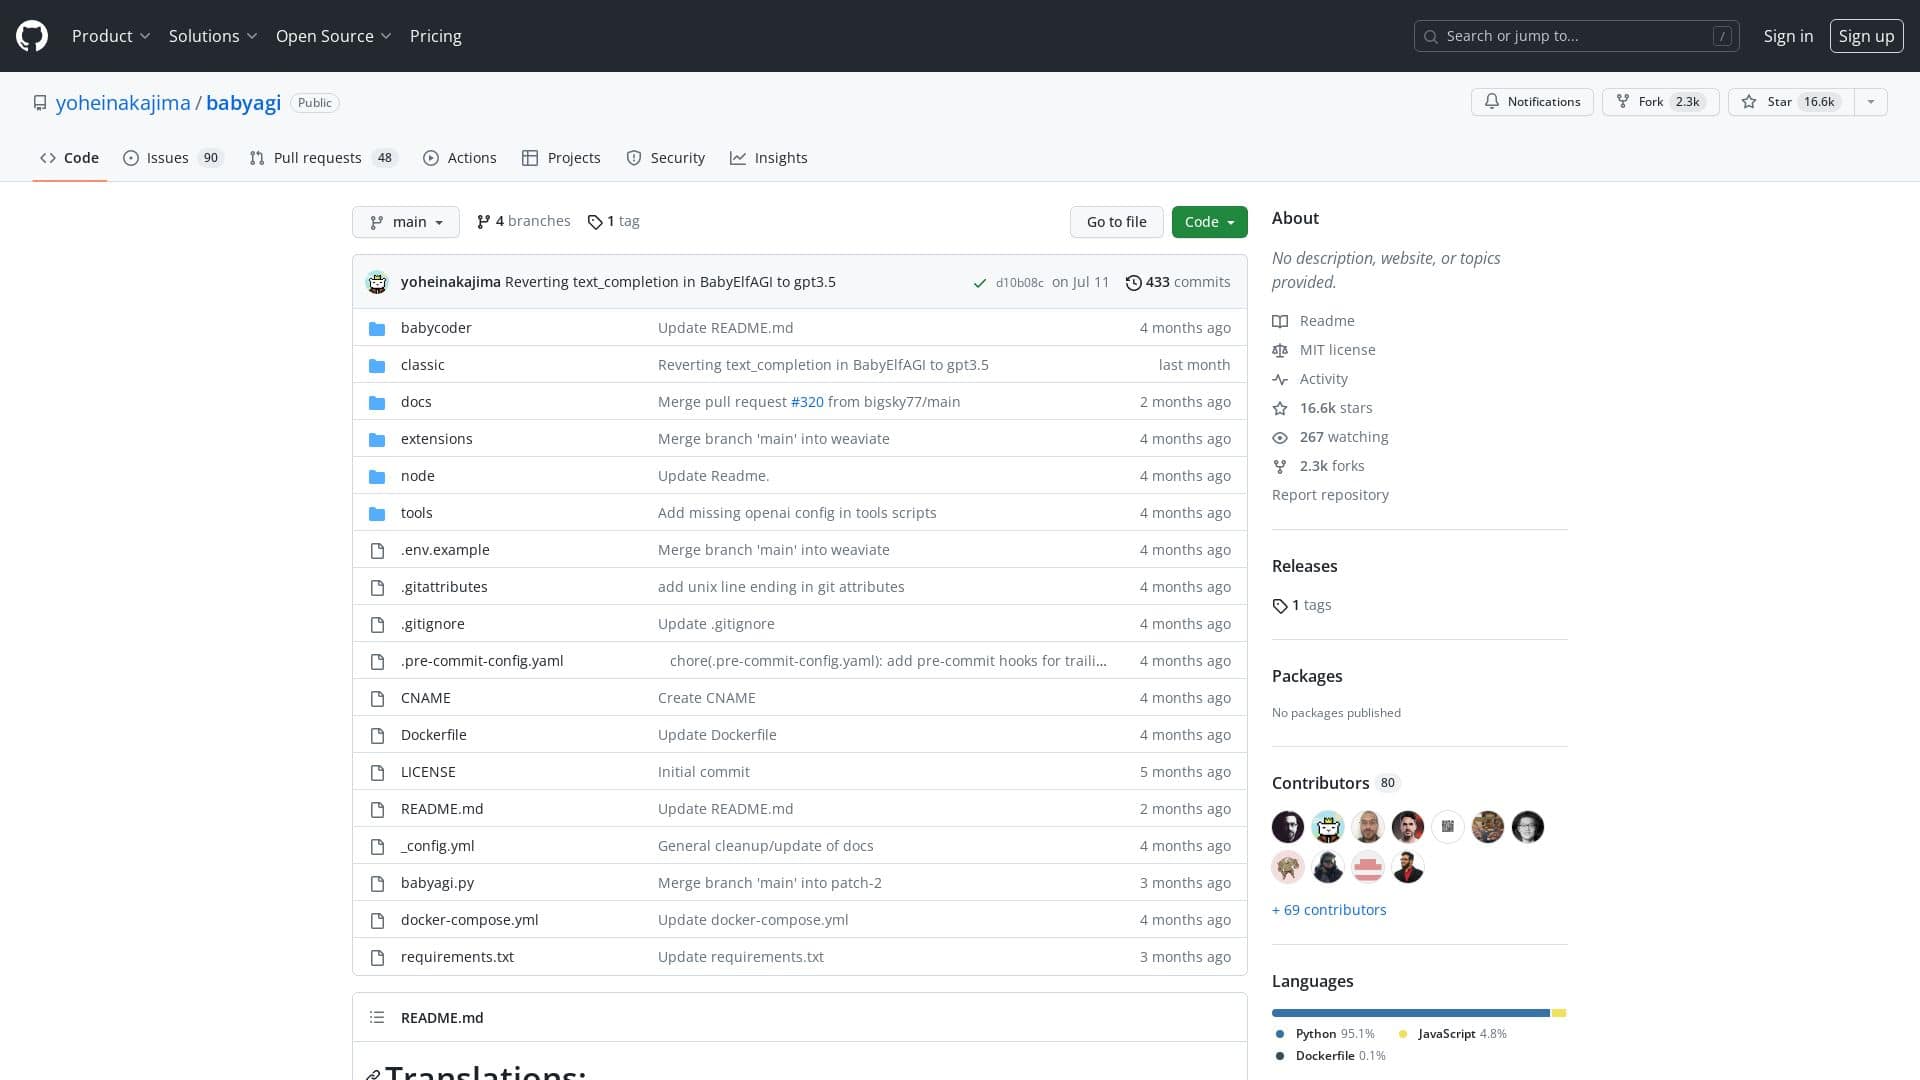Click the Security shield icon
This screenshot has width=1920, height=1080.
[x=634, y=157]
